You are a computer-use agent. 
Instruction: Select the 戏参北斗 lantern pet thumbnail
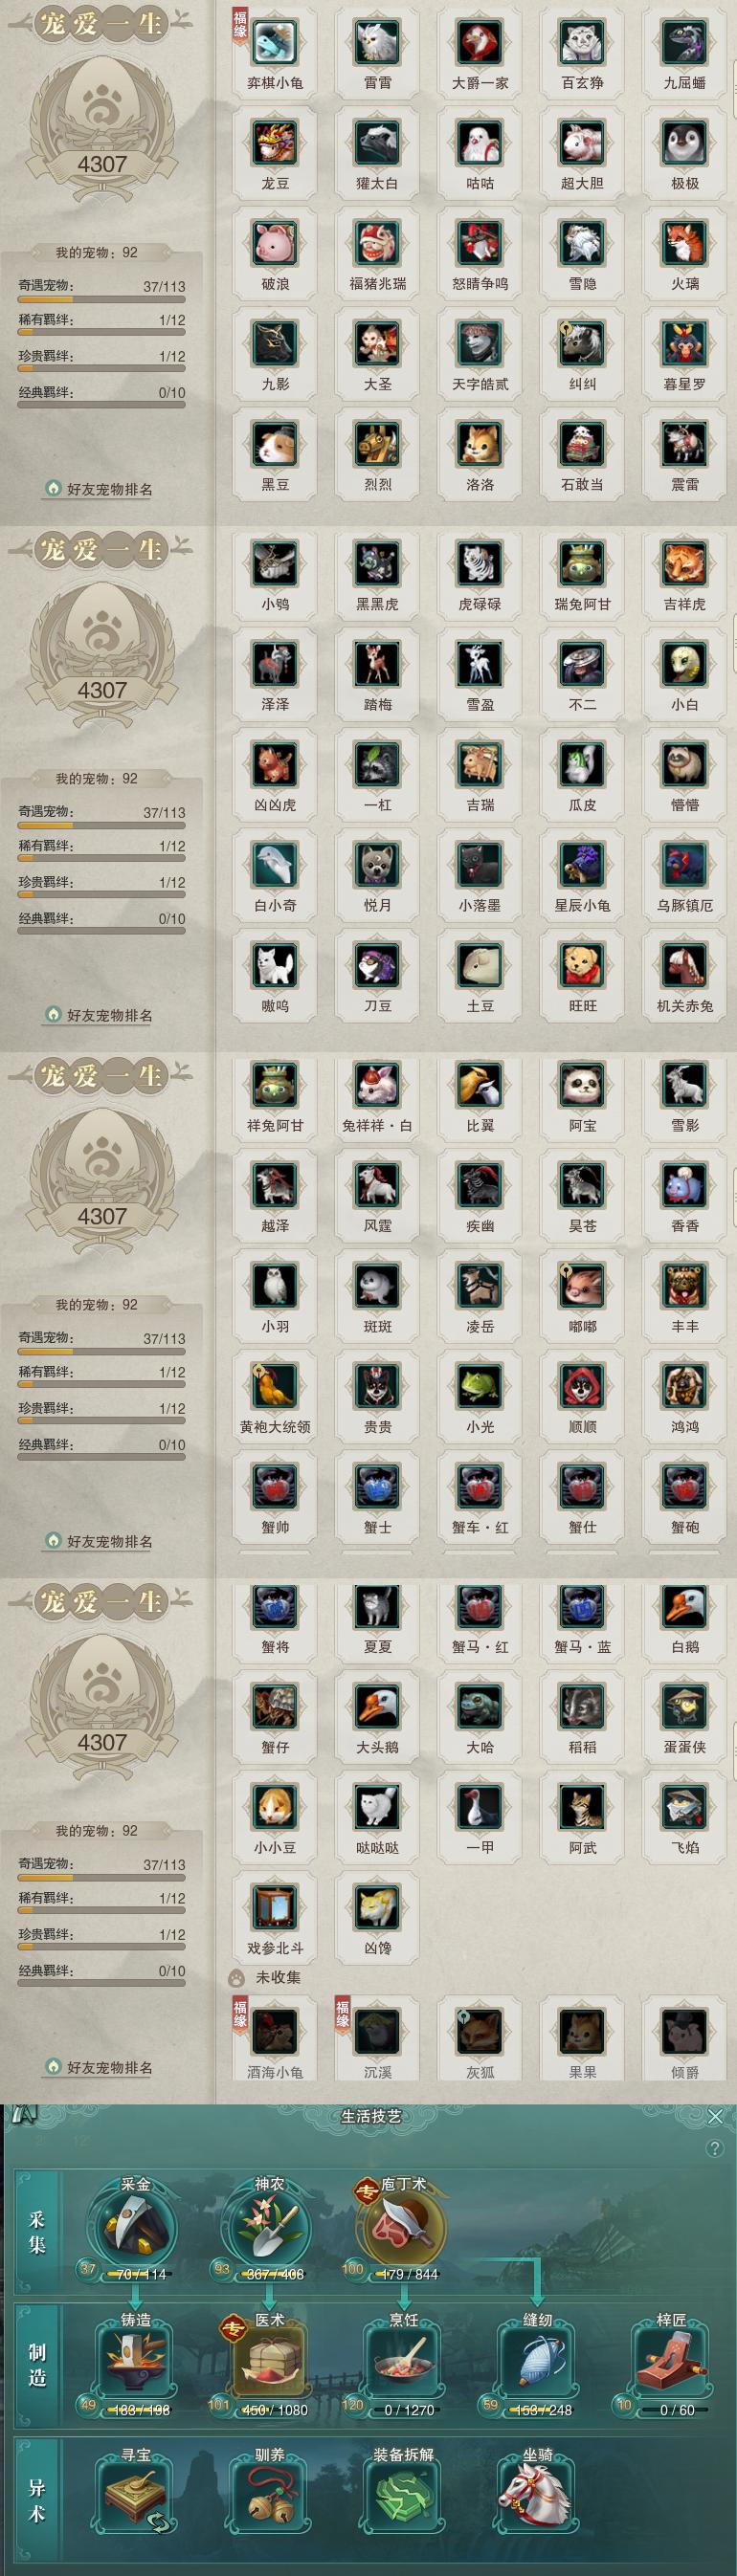pyautogui.click(x=275, y=1908)
